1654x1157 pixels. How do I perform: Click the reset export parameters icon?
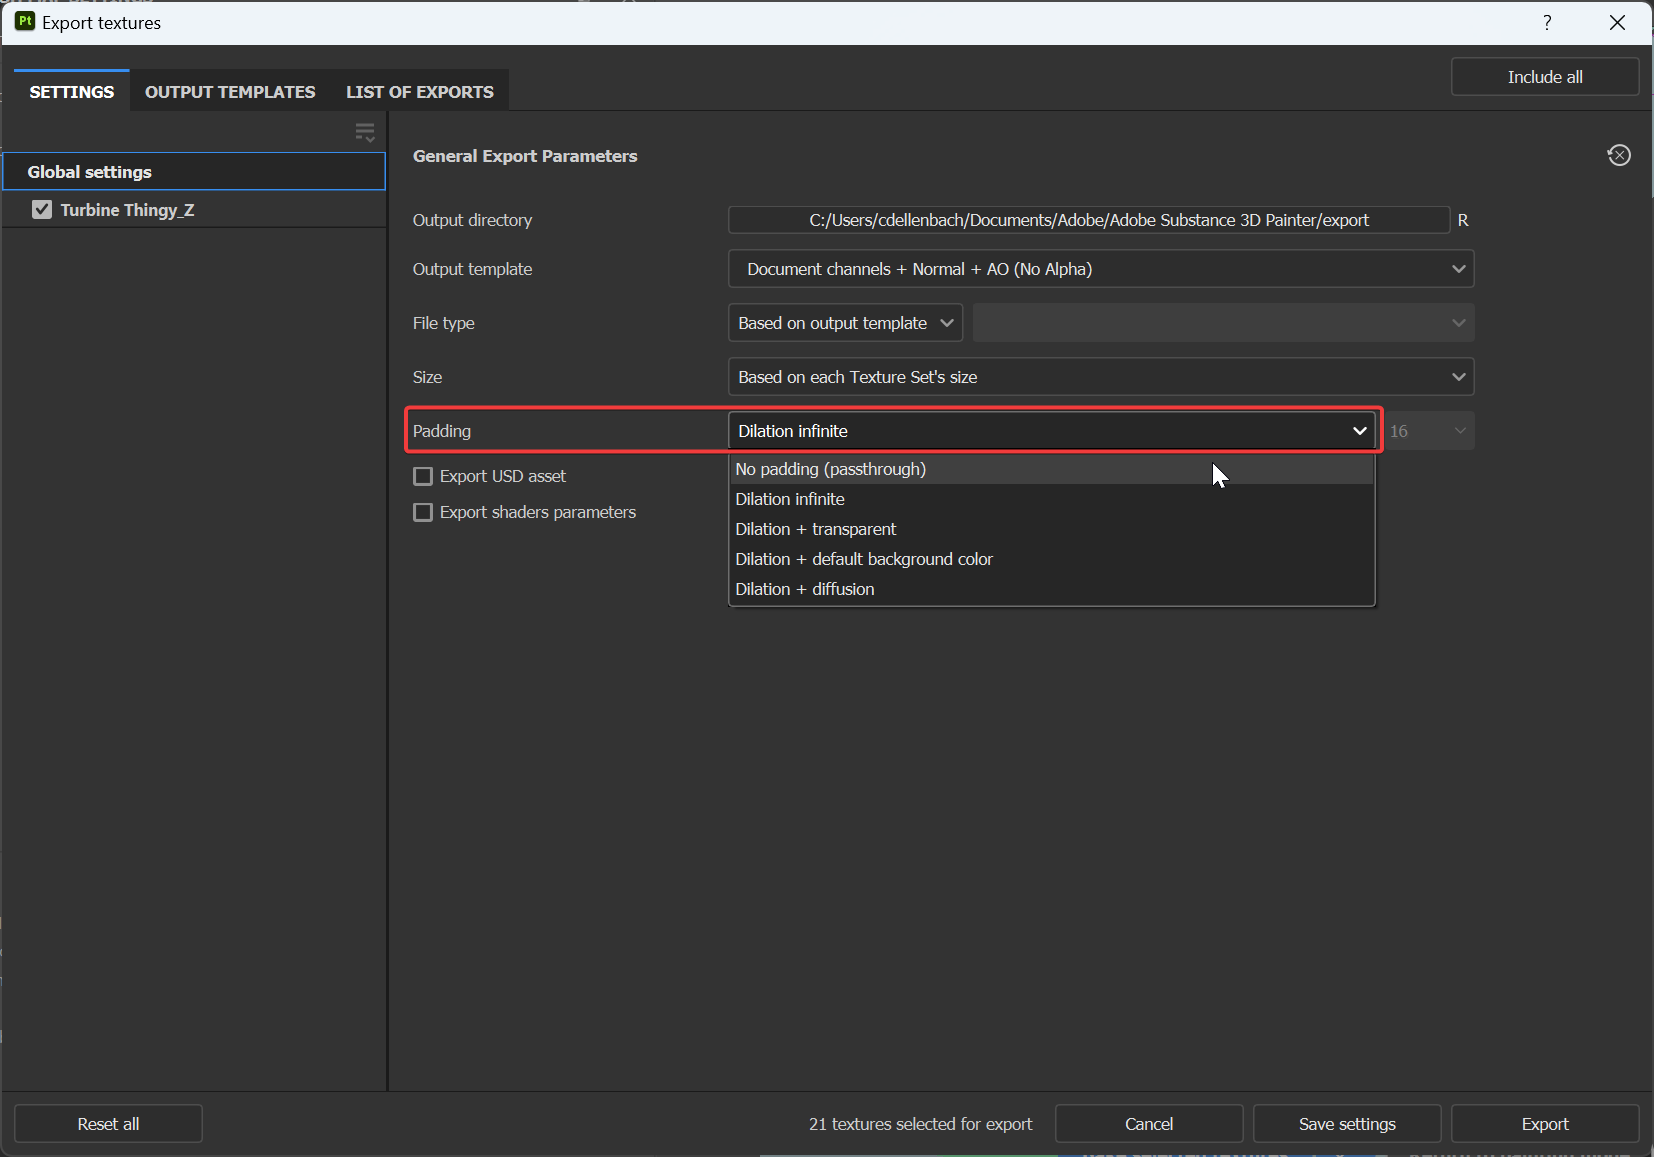[x=1619, y=155]
